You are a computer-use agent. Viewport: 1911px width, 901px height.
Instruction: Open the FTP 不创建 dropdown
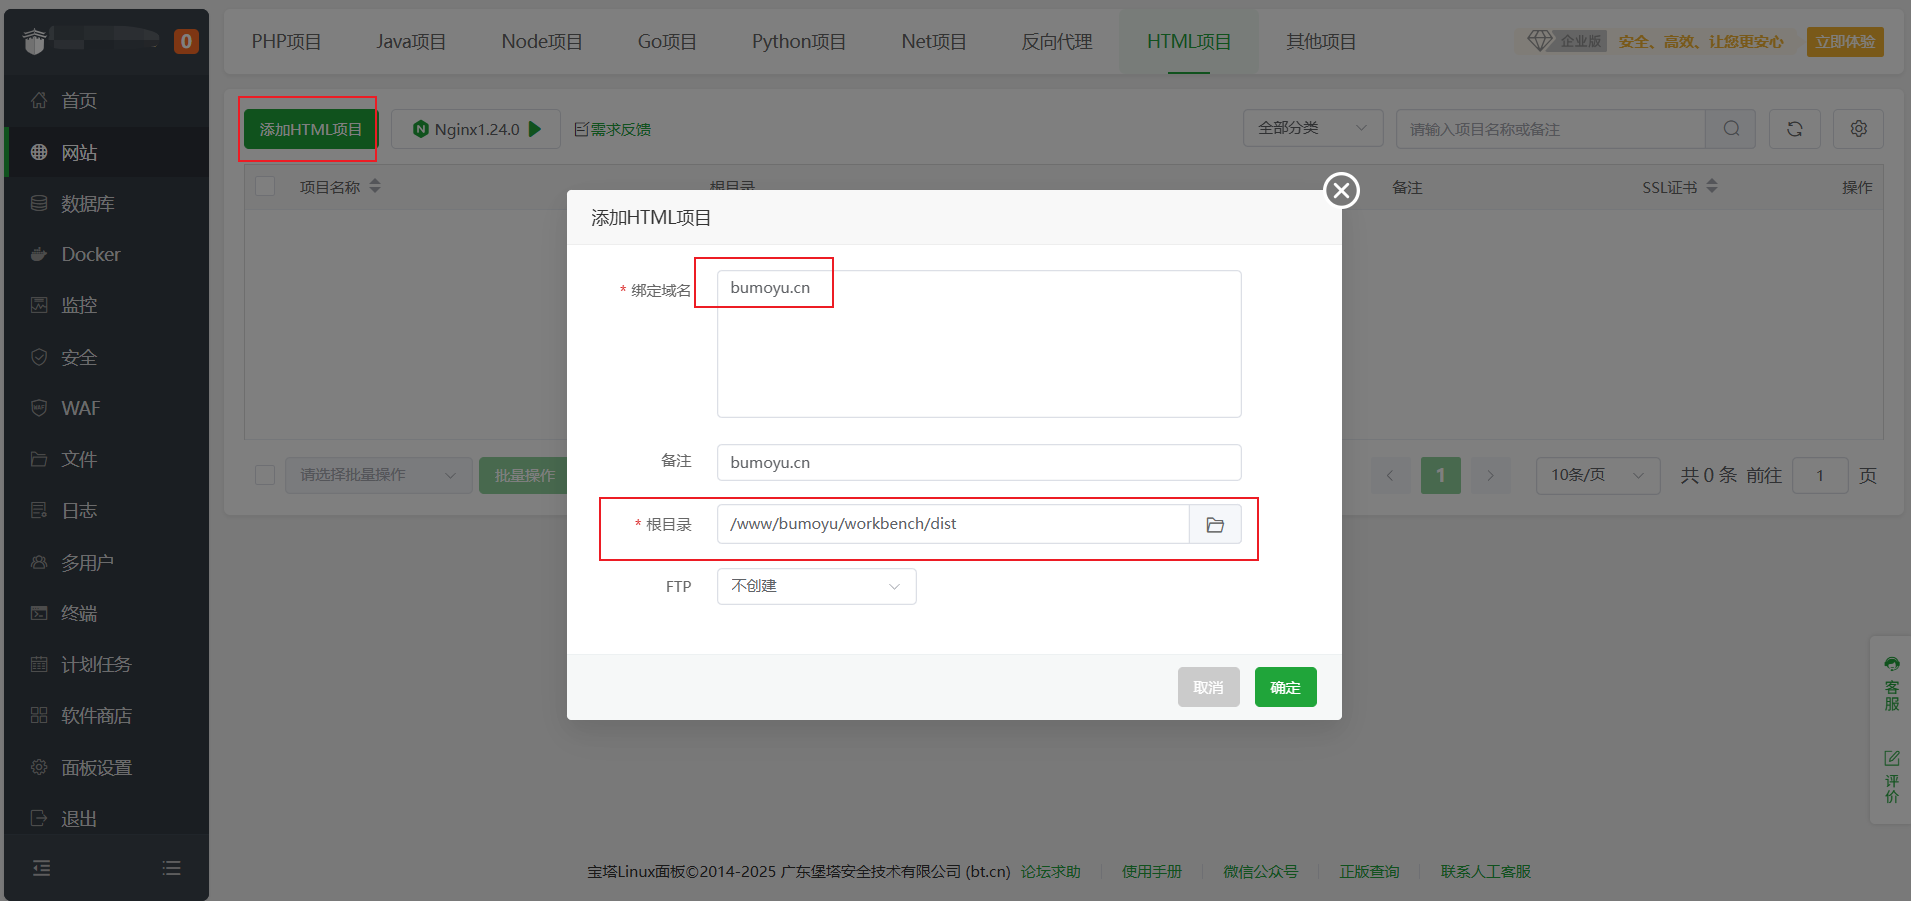(816, 586)
